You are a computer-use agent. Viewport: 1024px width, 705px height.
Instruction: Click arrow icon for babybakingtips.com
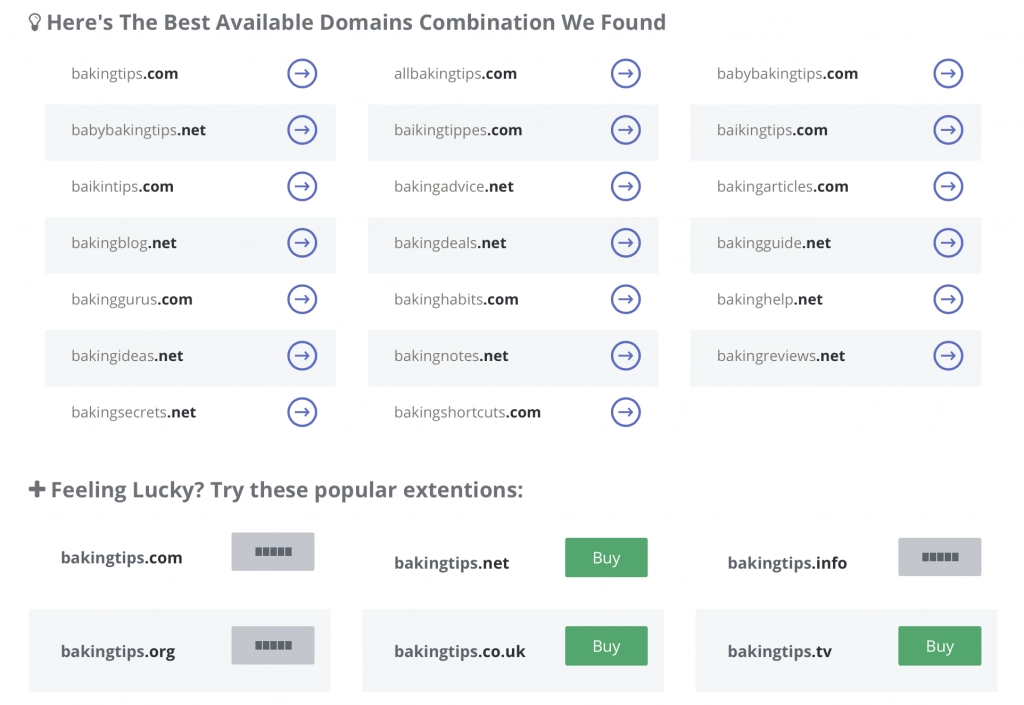coord(948,73)
